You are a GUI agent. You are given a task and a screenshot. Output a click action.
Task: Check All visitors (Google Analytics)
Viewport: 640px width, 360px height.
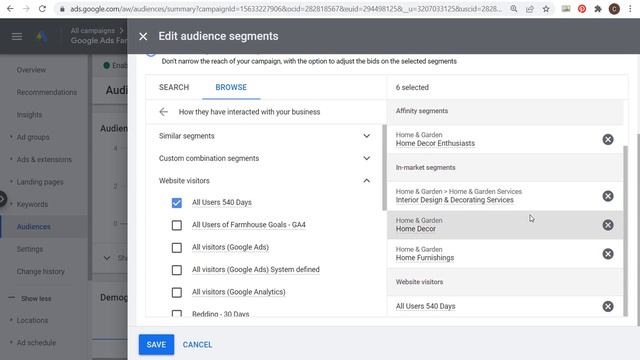(177, 292)
